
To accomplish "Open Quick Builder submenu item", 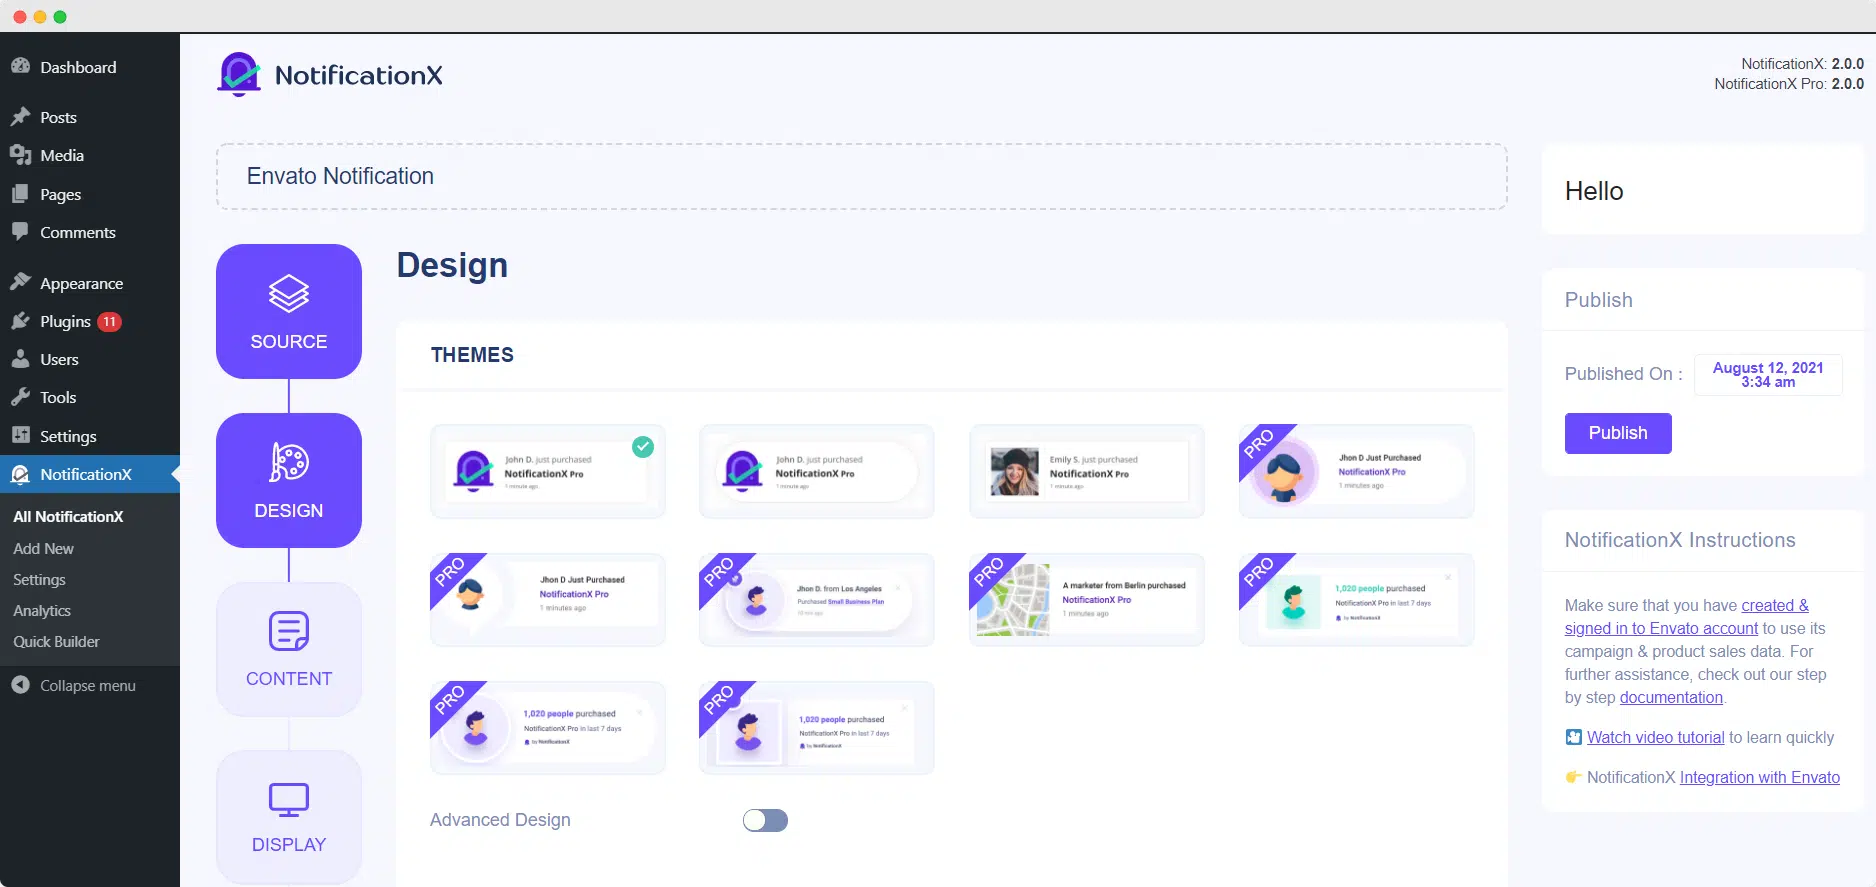I will point(56,642).
